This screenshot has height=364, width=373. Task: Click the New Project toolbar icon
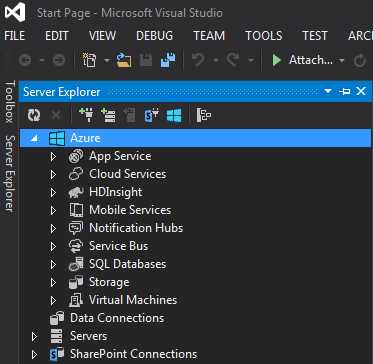(90, 60)
